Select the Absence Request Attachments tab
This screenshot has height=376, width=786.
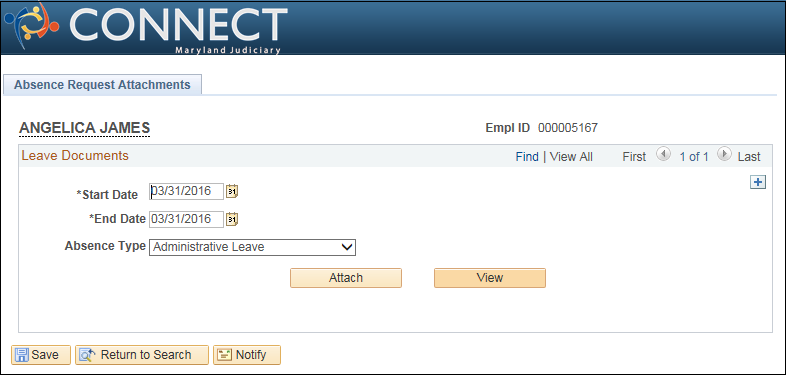(x=102, y=85)
